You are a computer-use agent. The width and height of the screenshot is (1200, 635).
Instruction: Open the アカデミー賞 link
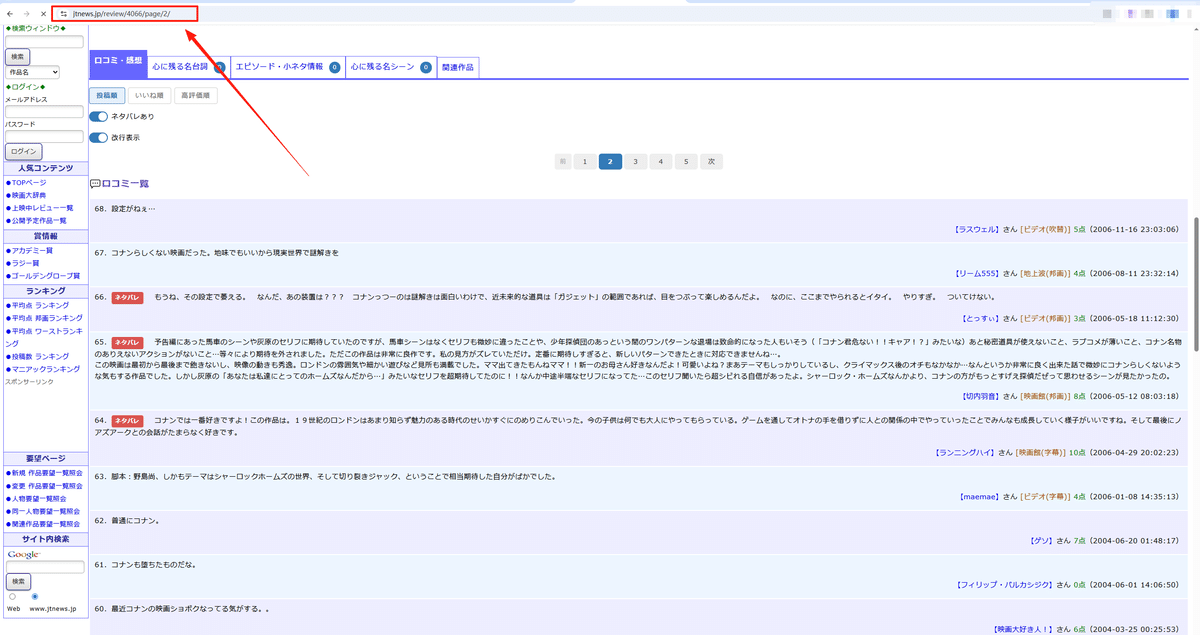click(x=31, y=250)
